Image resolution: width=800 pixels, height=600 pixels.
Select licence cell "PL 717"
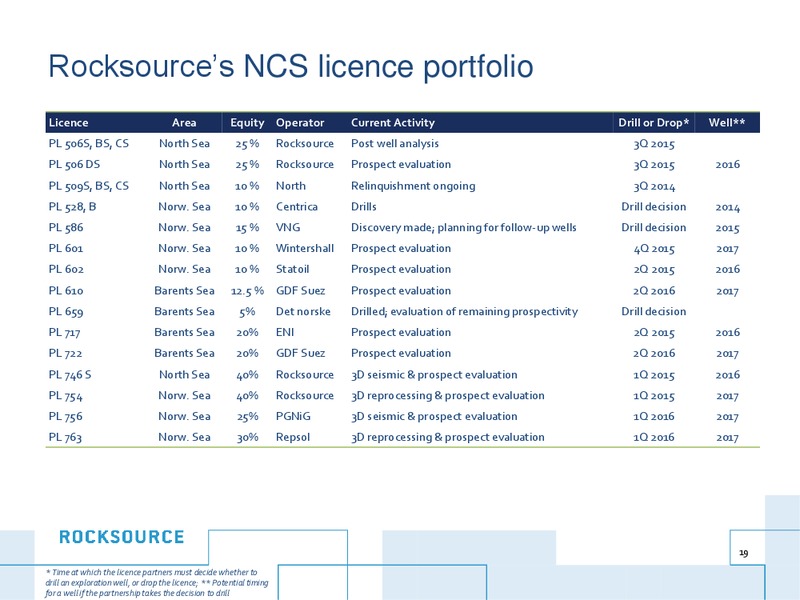coord(64,333)
